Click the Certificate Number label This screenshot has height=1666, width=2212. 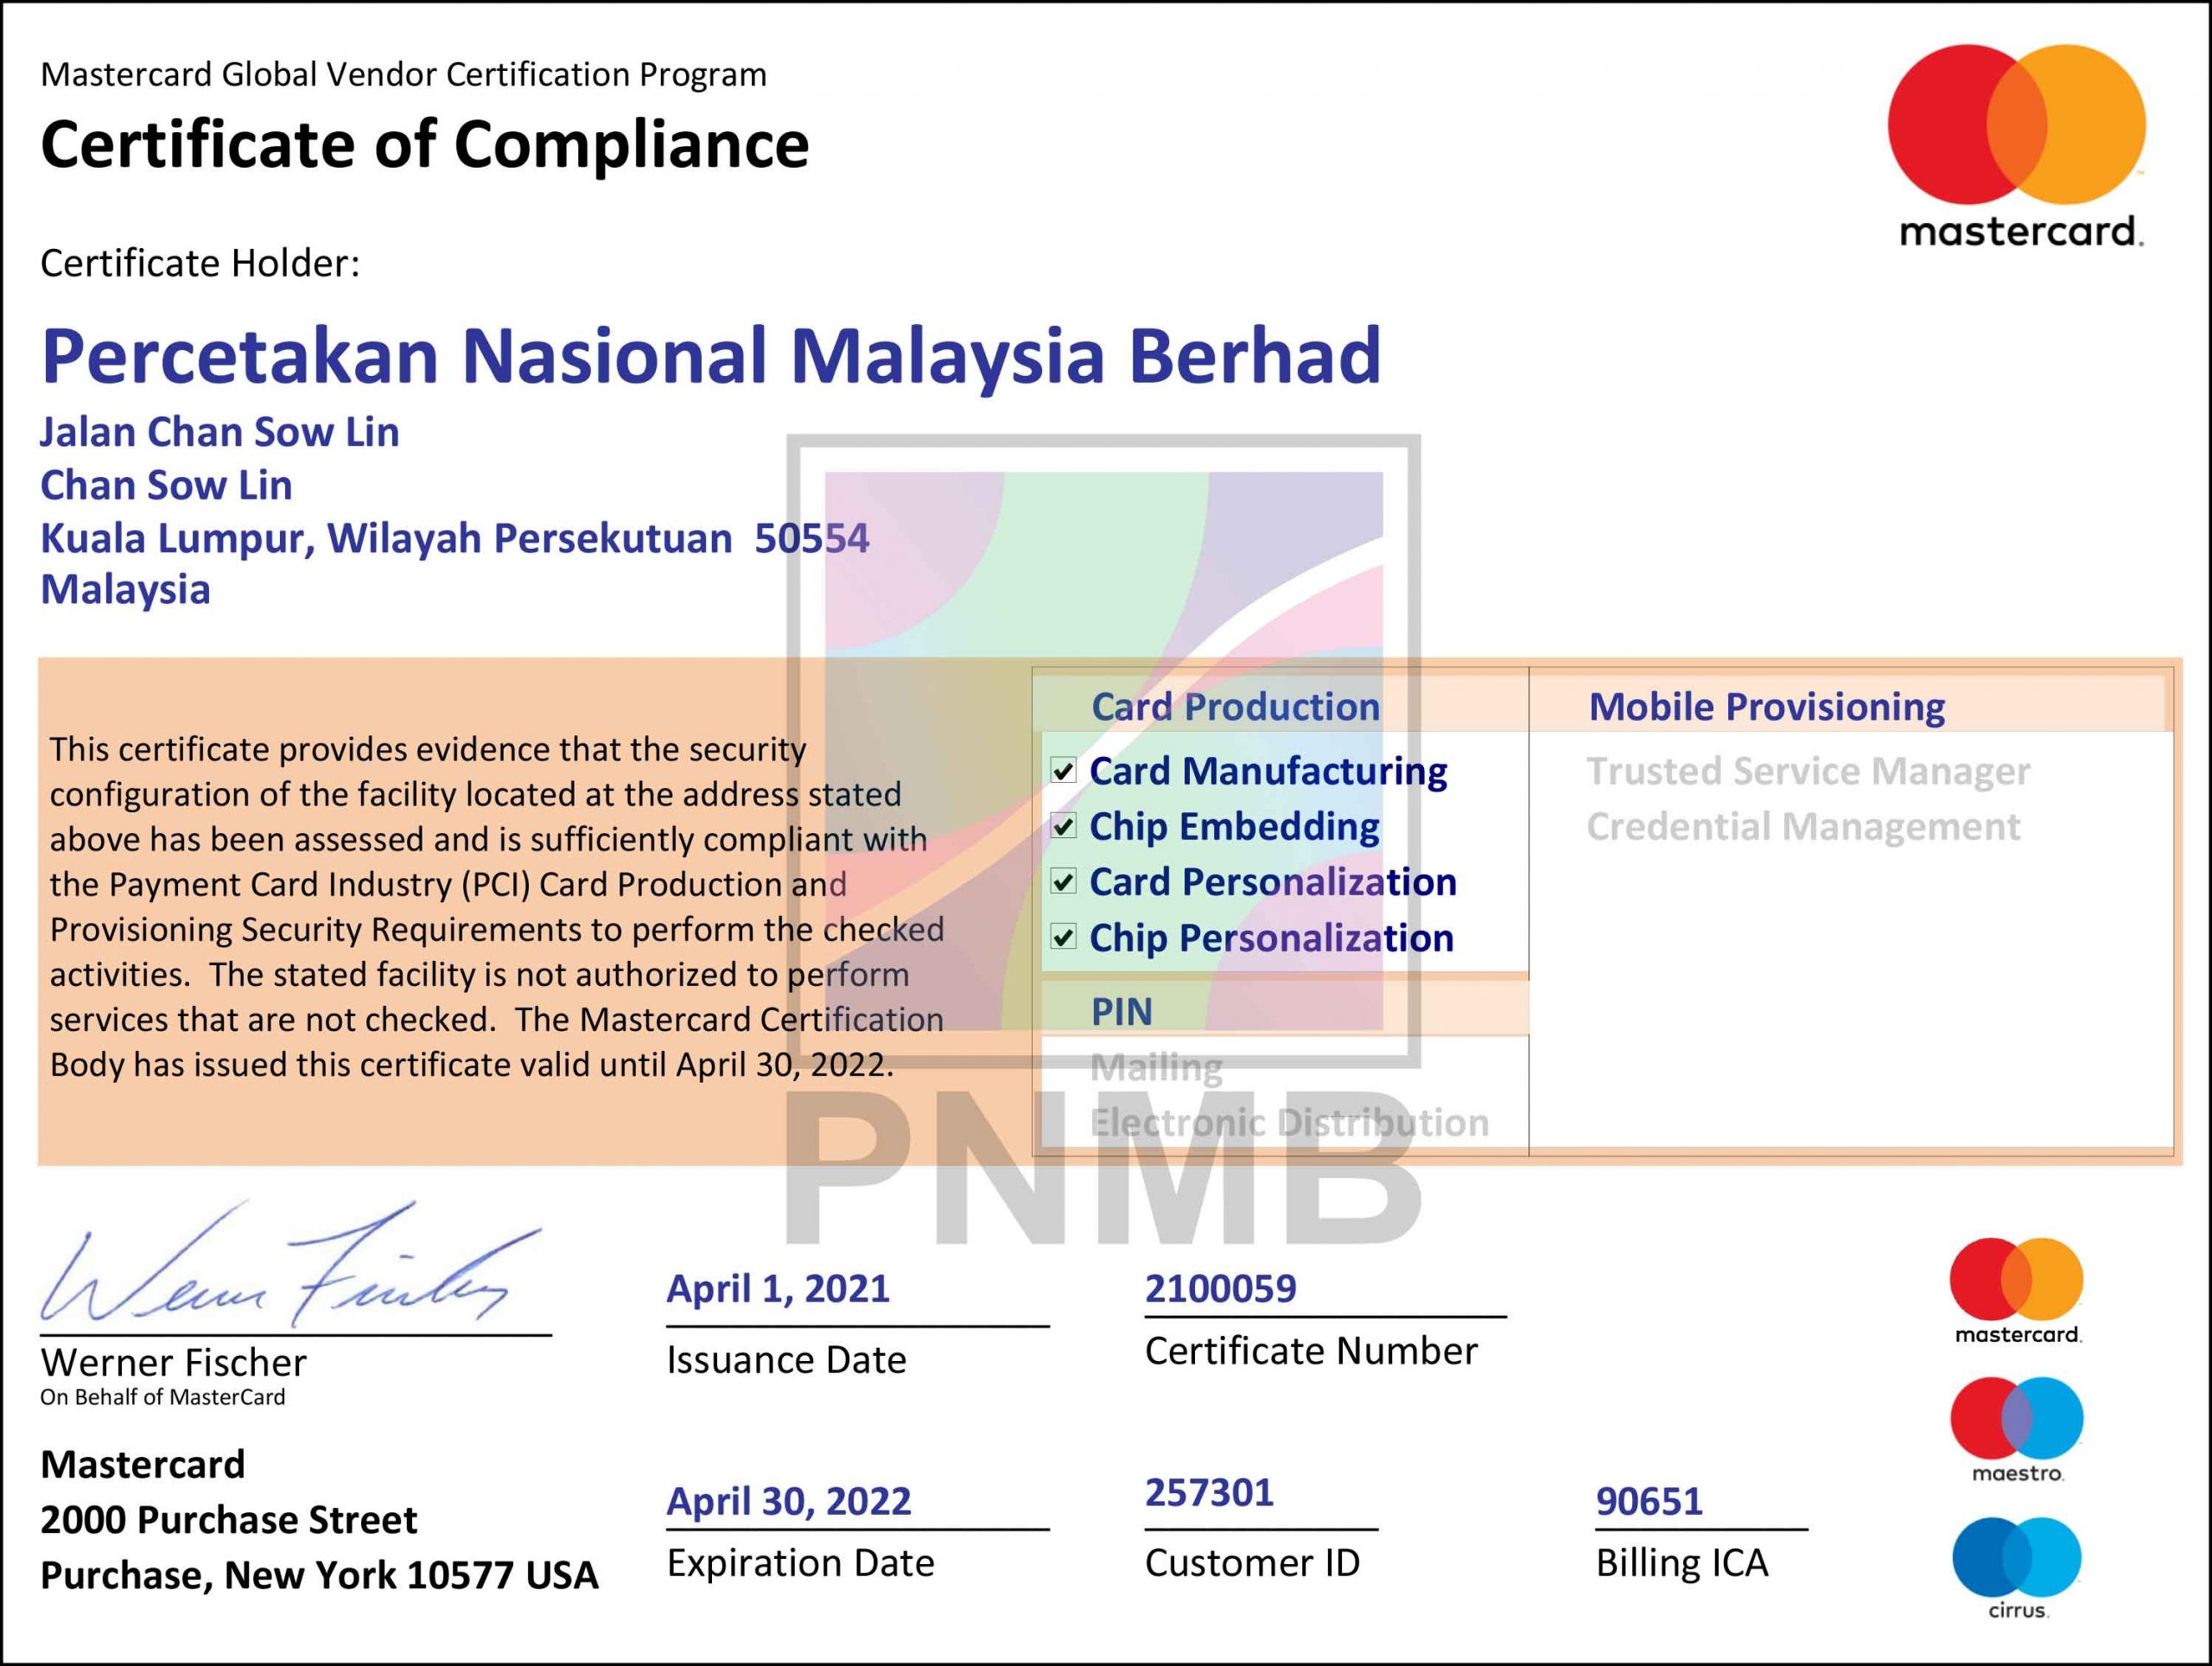(1311, 1351)
